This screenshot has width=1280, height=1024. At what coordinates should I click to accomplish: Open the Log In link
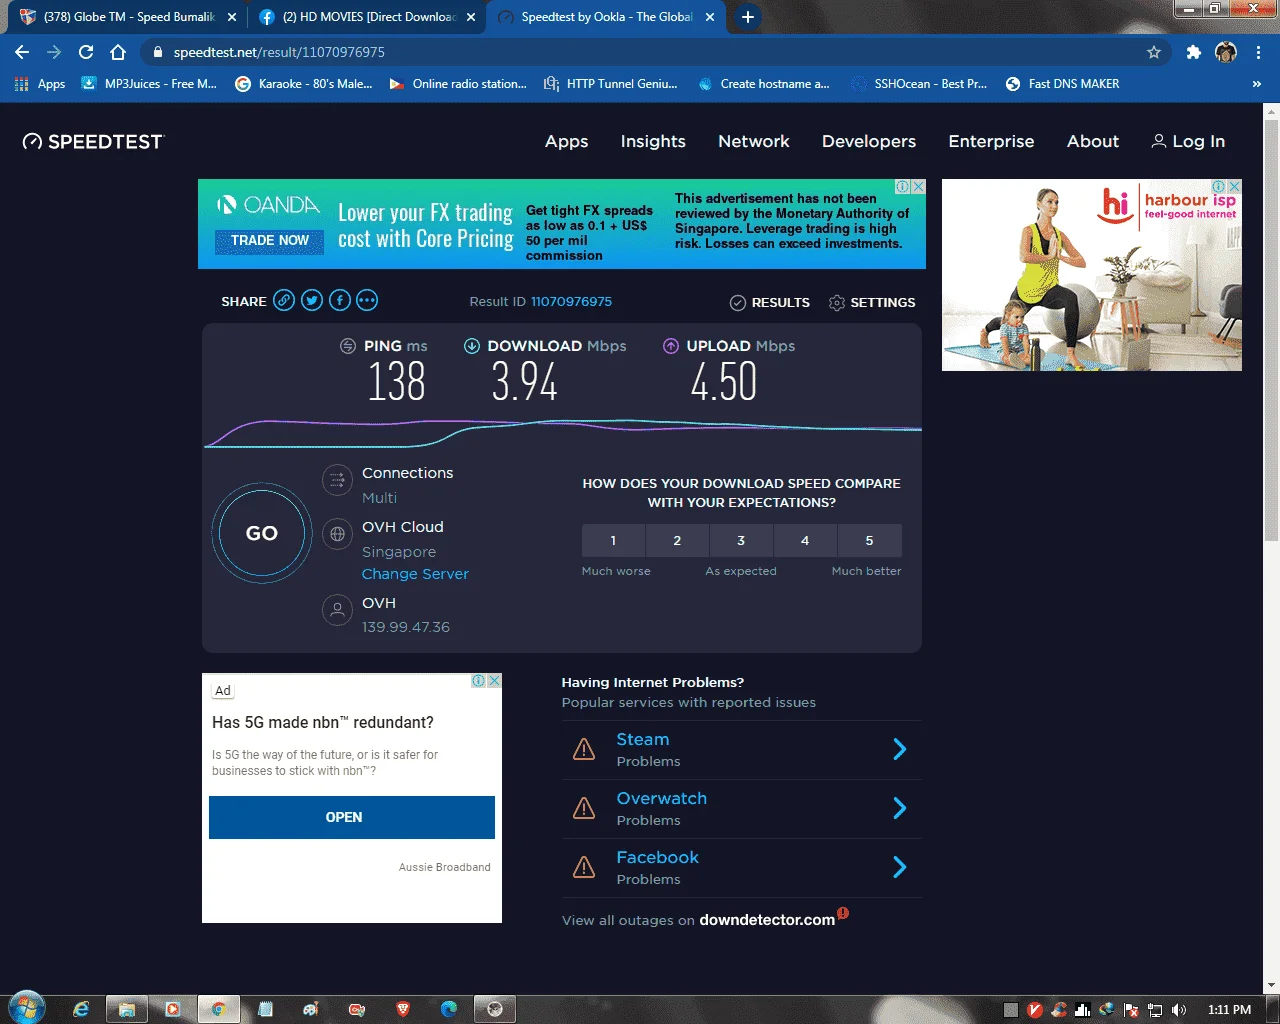(1188, 142)
